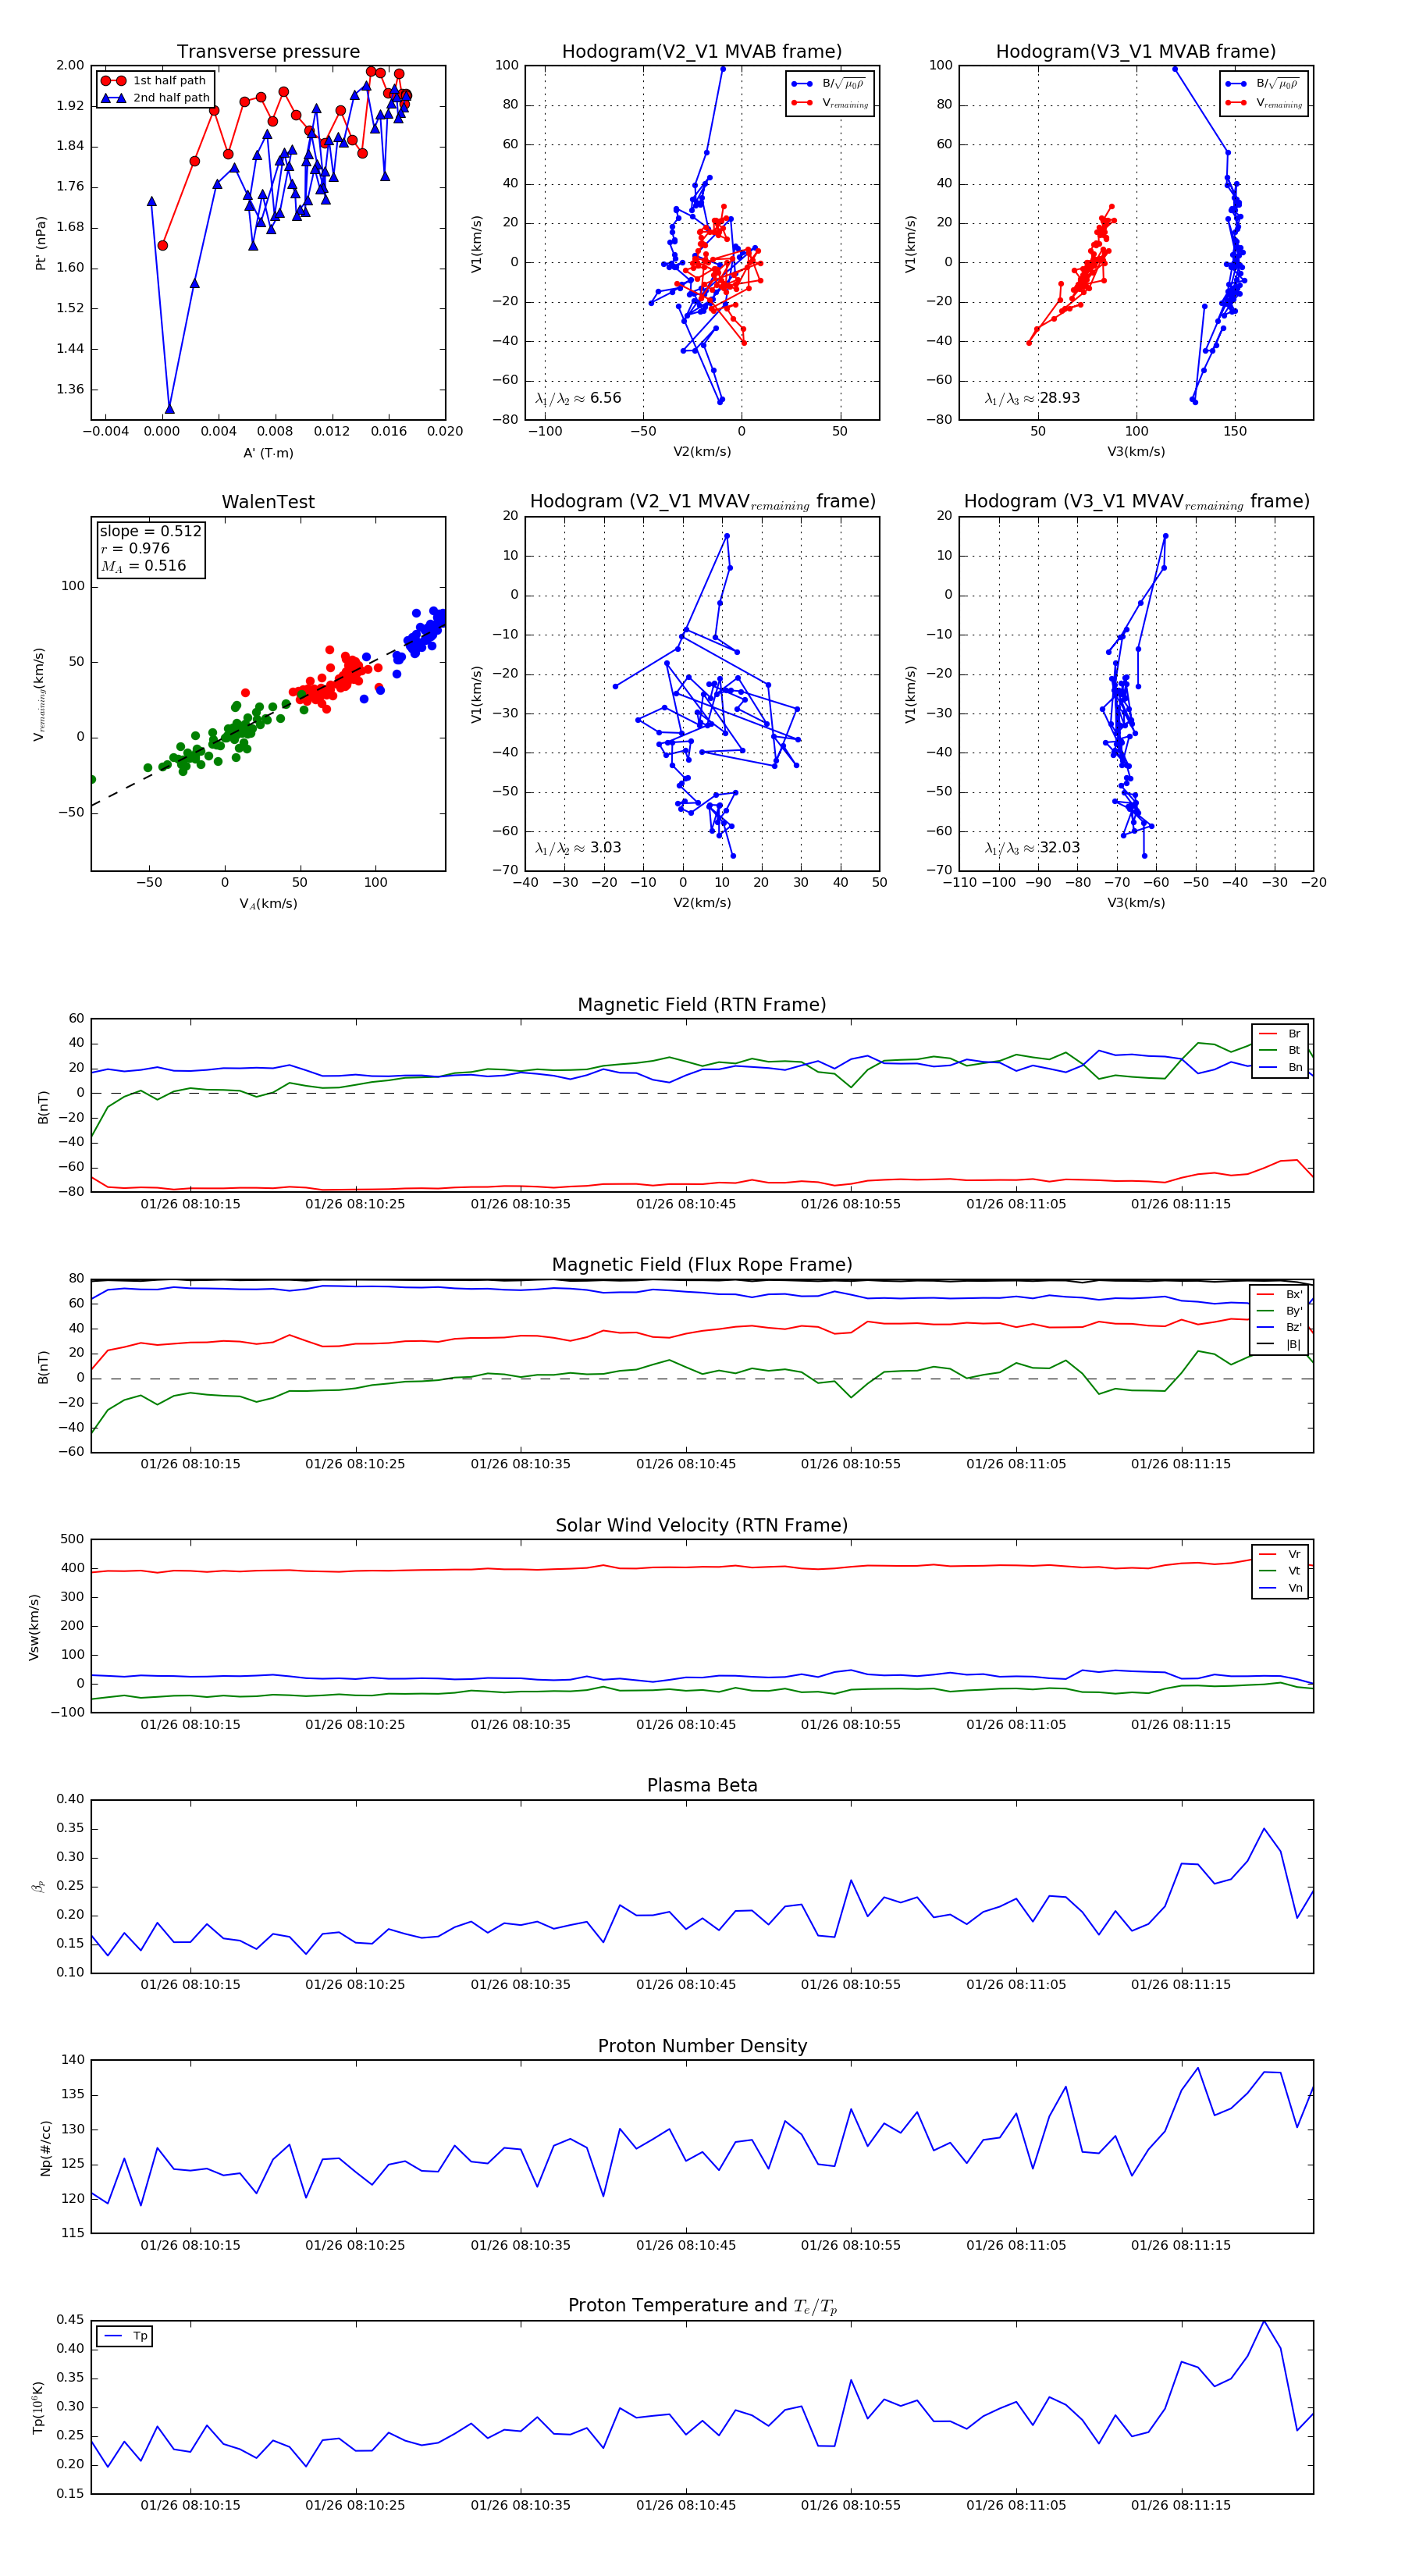
Task: Select the '2nd half path' legend entry
Action: 156,98
